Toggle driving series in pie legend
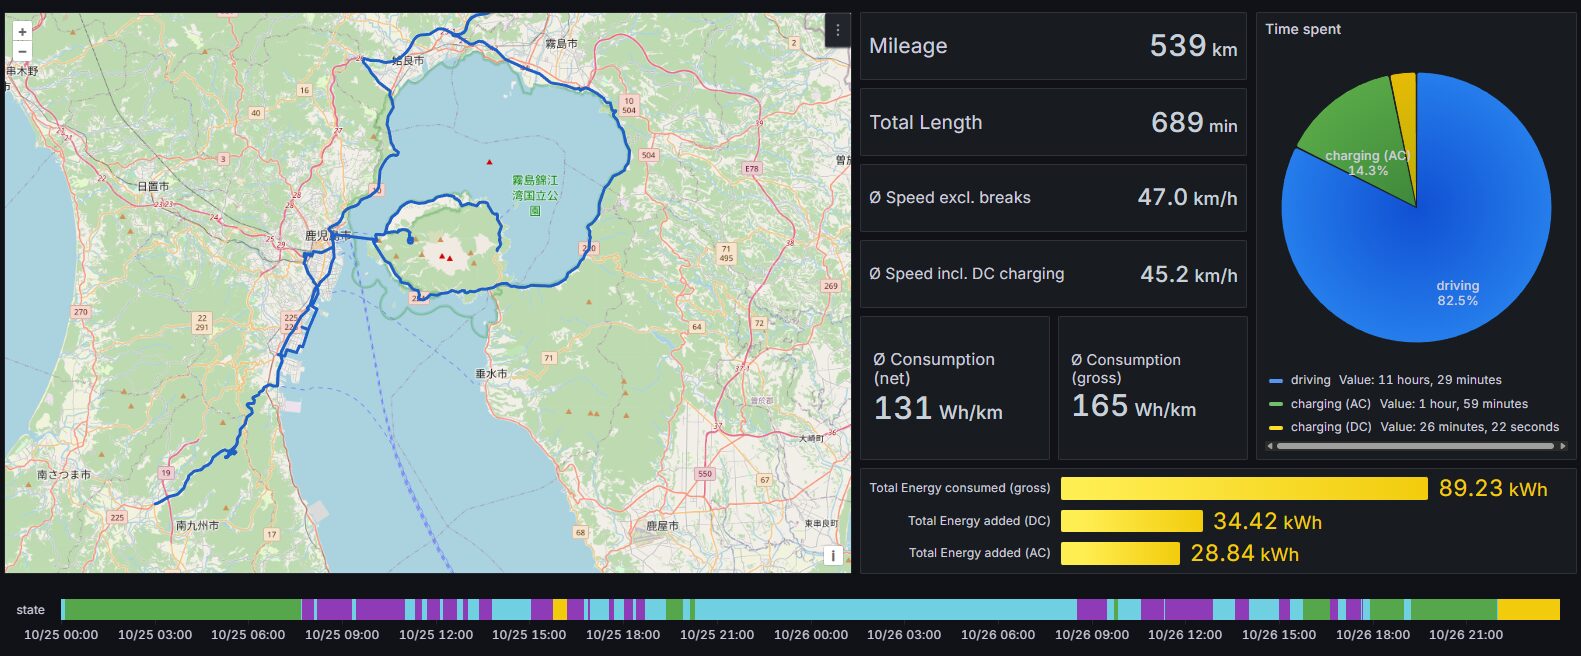Screen dimensions: 1581x656 1310,380
